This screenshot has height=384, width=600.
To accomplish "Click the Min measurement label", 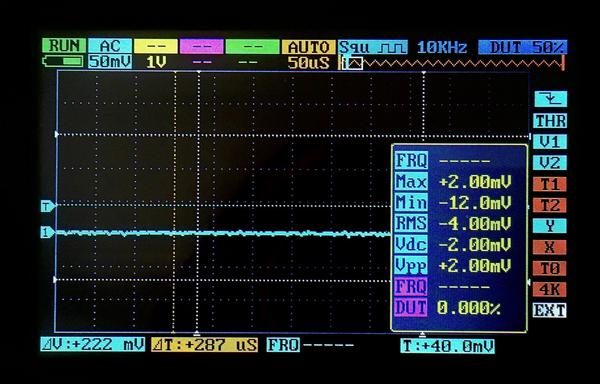I will 411,202.
